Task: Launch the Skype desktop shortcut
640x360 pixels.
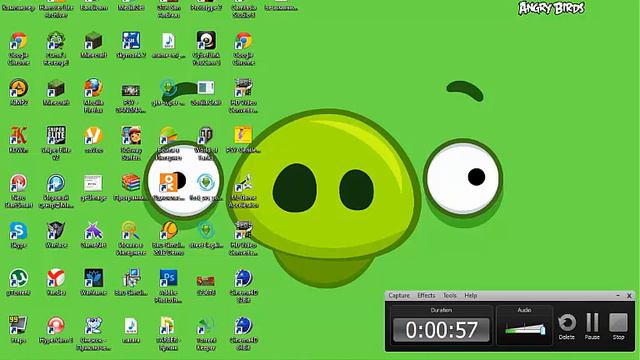Action: click(18, 231)
